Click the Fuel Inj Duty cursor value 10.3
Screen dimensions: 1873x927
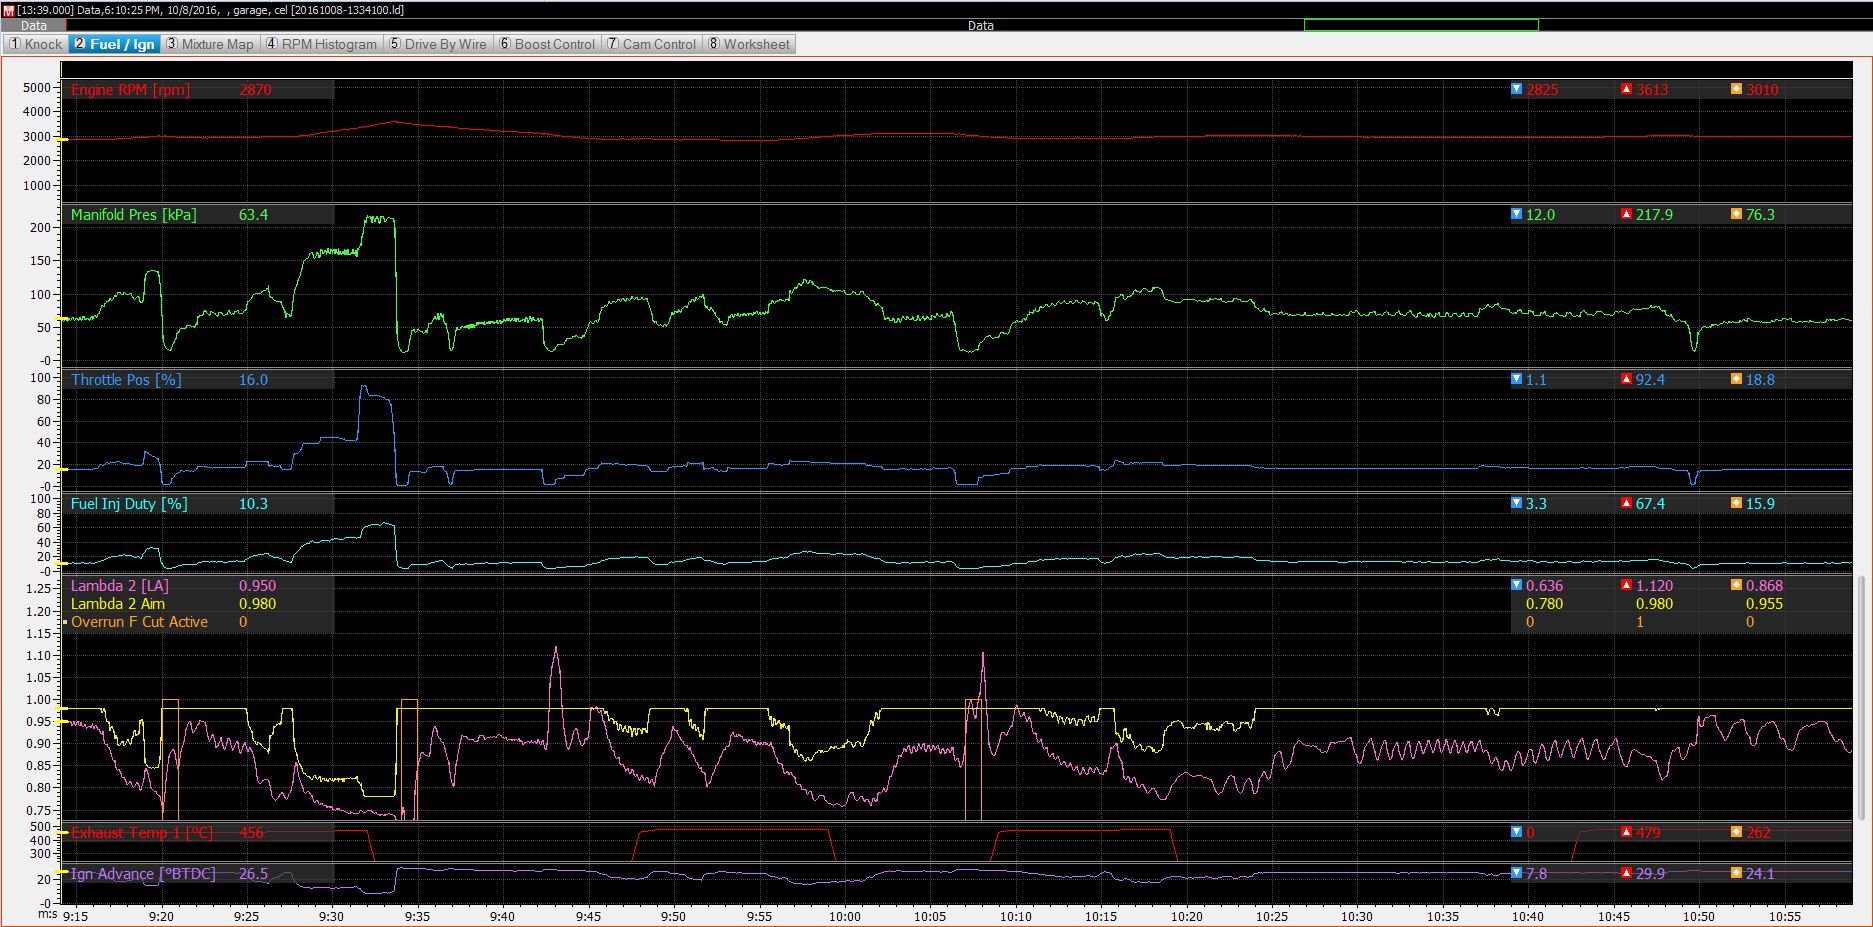click(x=253, y=503)
